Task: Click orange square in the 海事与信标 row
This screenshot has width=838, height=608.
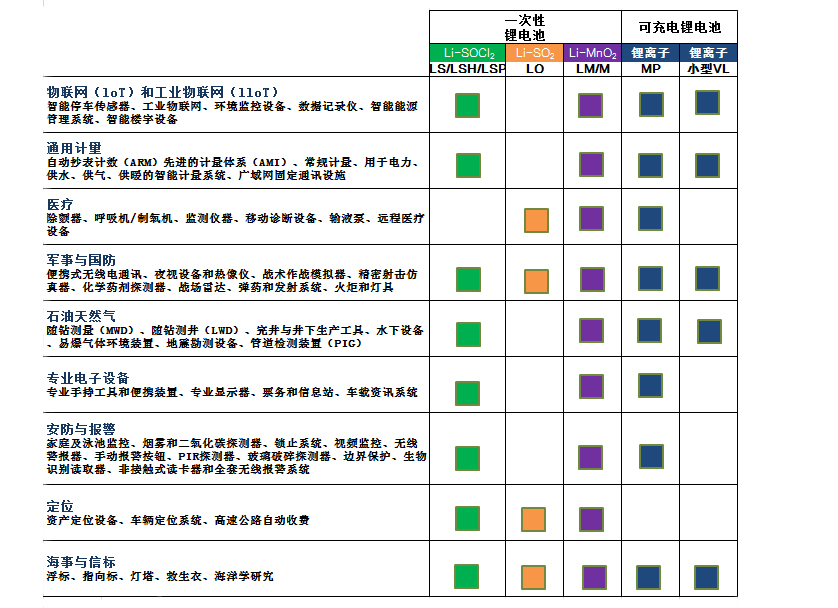Action: [533, 578]
